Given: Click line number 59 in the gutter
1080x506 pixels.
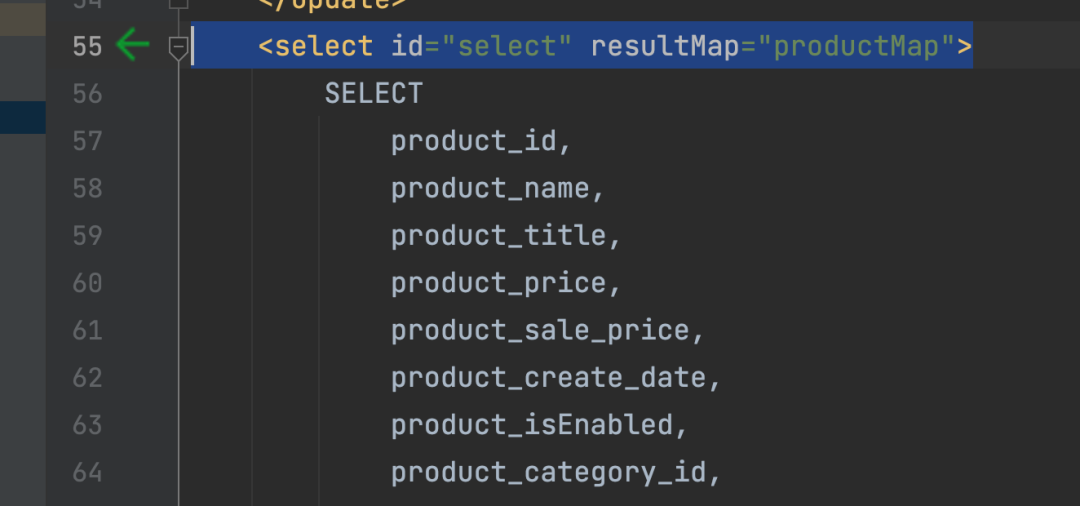Looking at the screenshot, I should (x=87, y=236).
